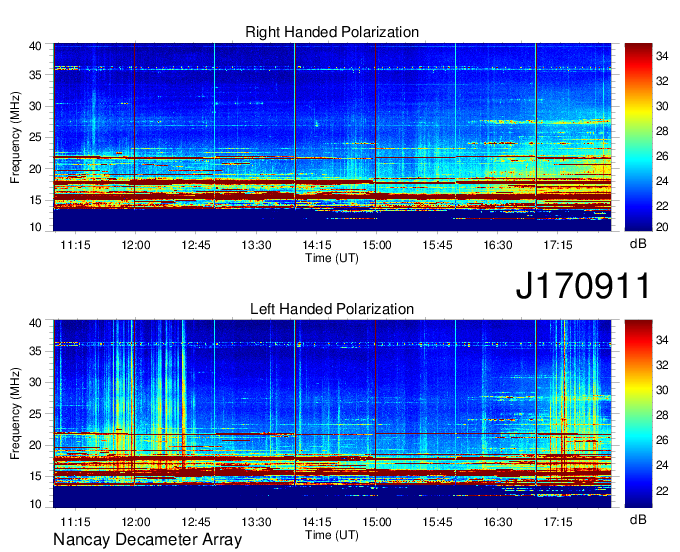Click the 12:45 time tick of Left Handed plot
The width and height of the screenshot is (680, 552).
coord(196,522)
